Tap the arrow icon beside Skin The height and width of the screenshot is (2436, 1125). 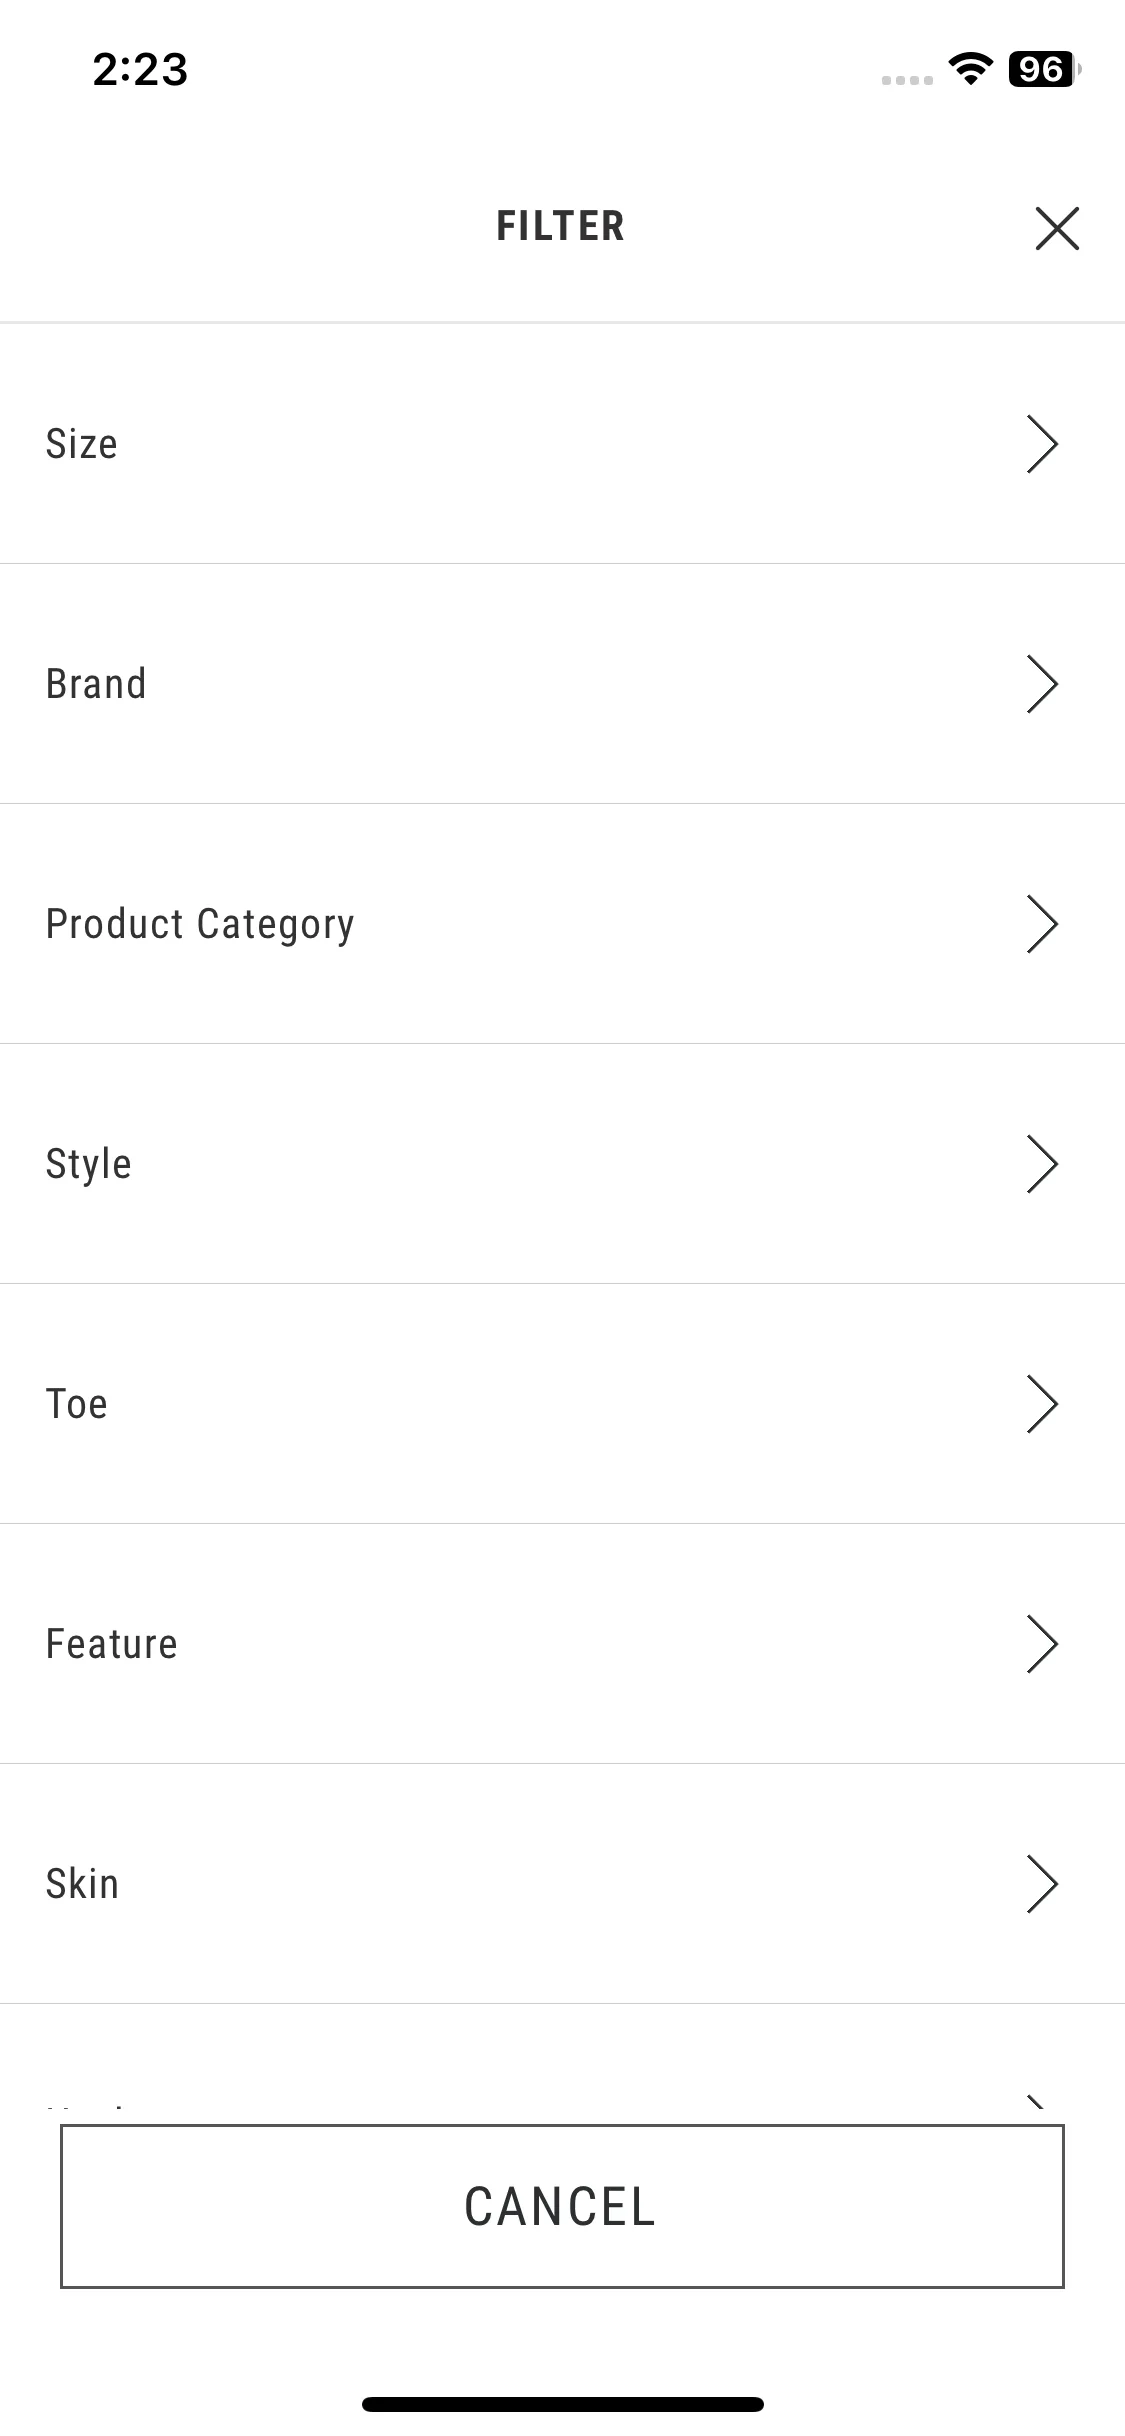pos(1042,1884)
